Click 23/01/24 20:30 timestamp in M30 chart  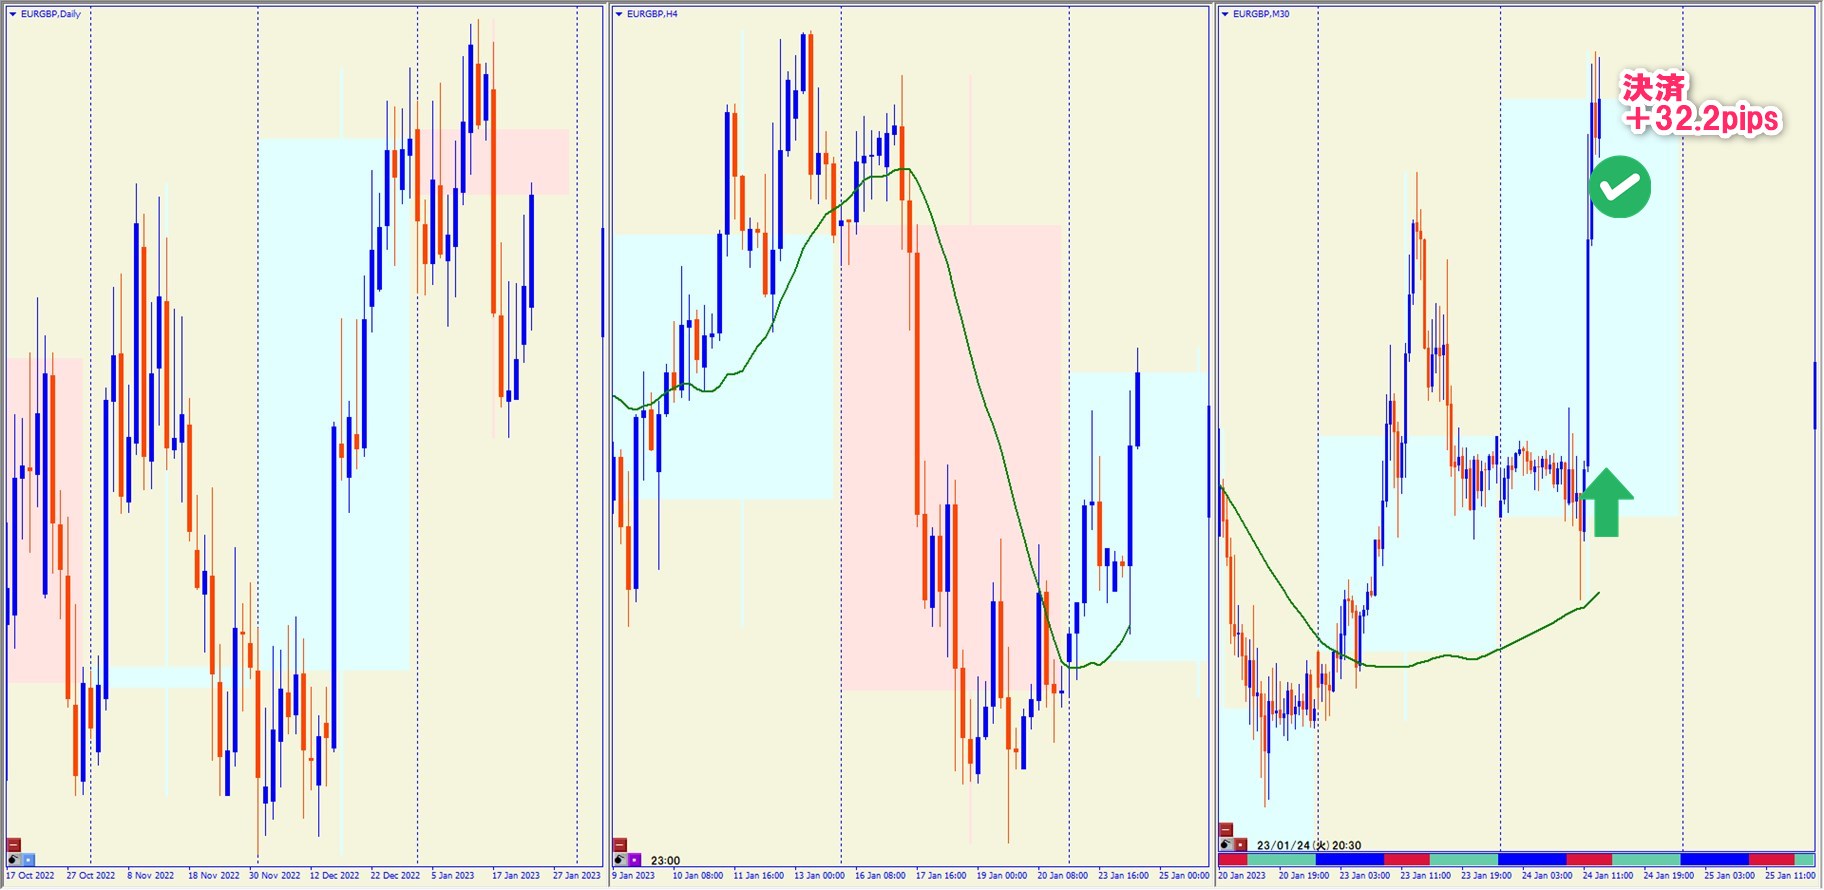[1308, 845]
